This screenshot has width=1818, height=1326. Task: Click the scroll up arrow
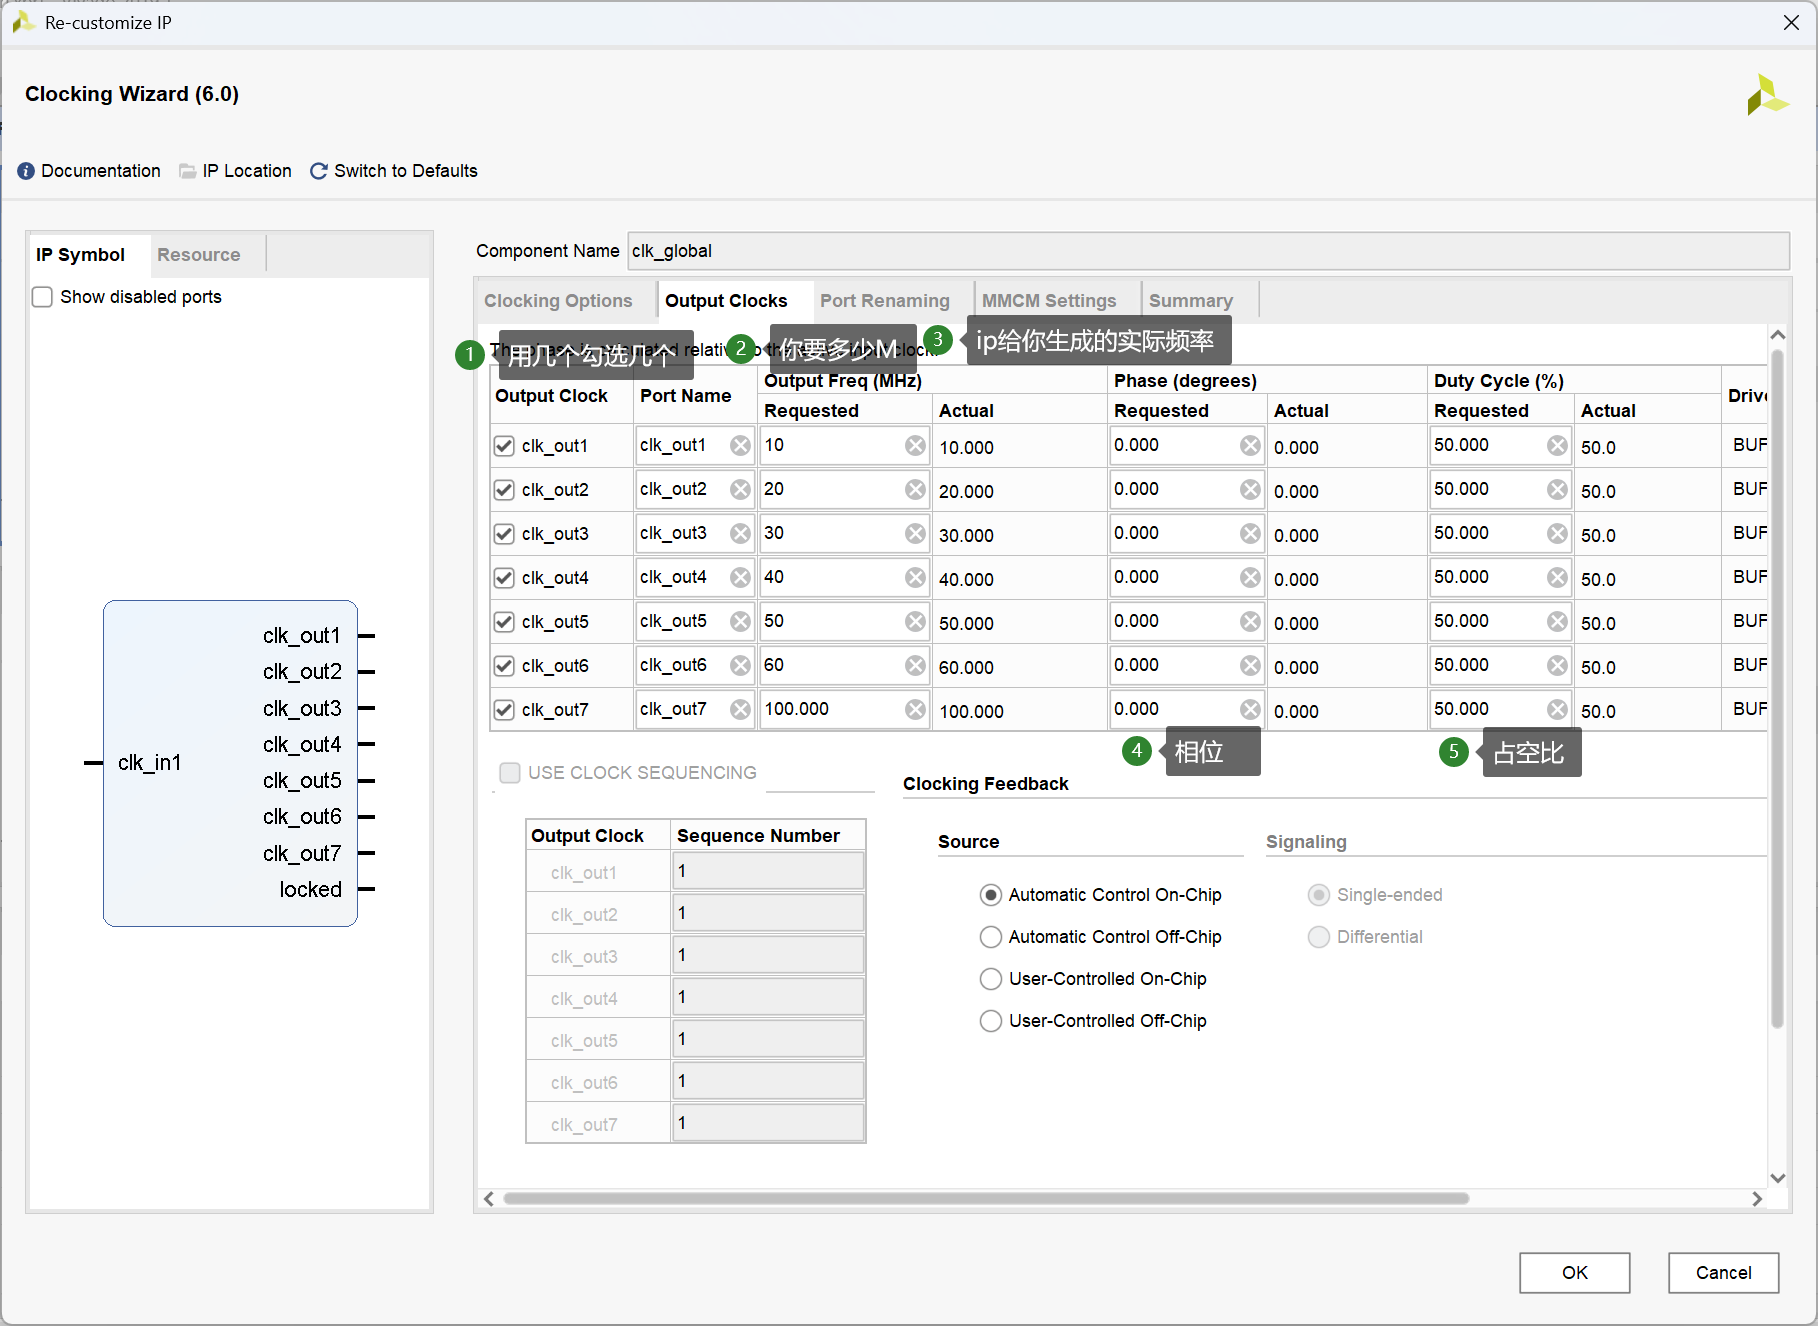pos(1777,335)
